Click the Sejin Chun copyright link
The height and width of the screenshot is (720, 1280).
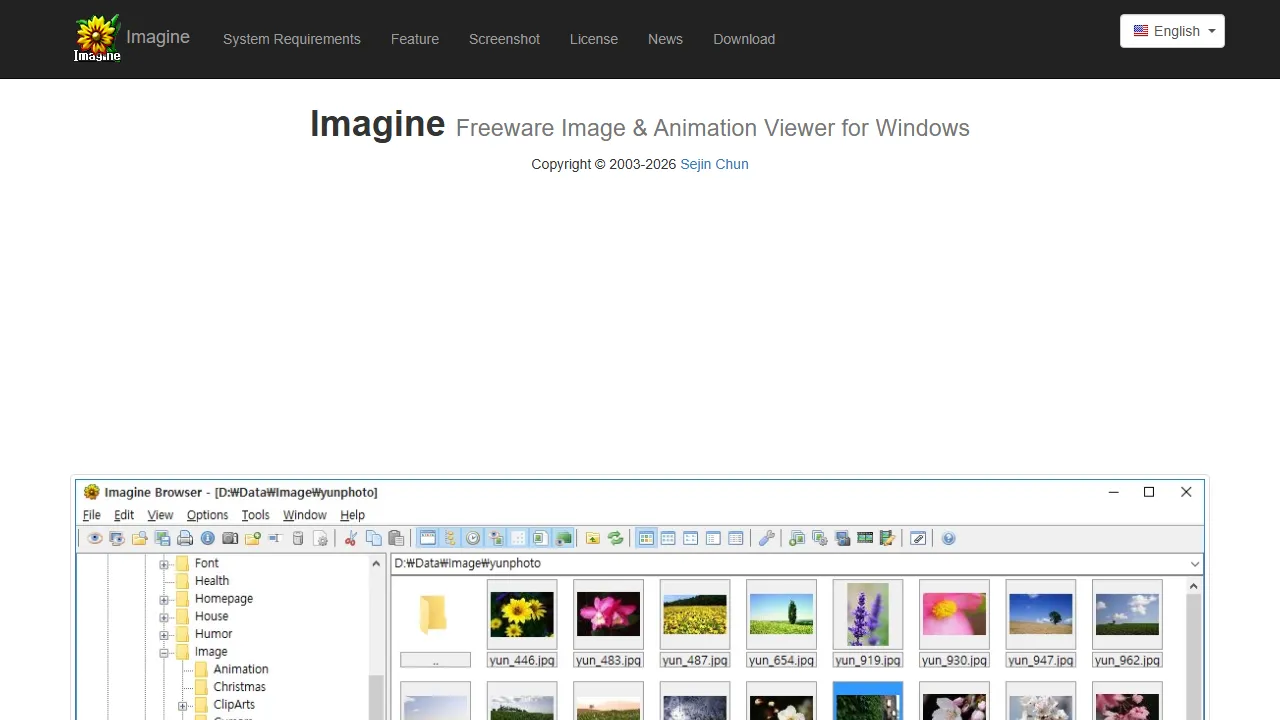click(714, 164)
